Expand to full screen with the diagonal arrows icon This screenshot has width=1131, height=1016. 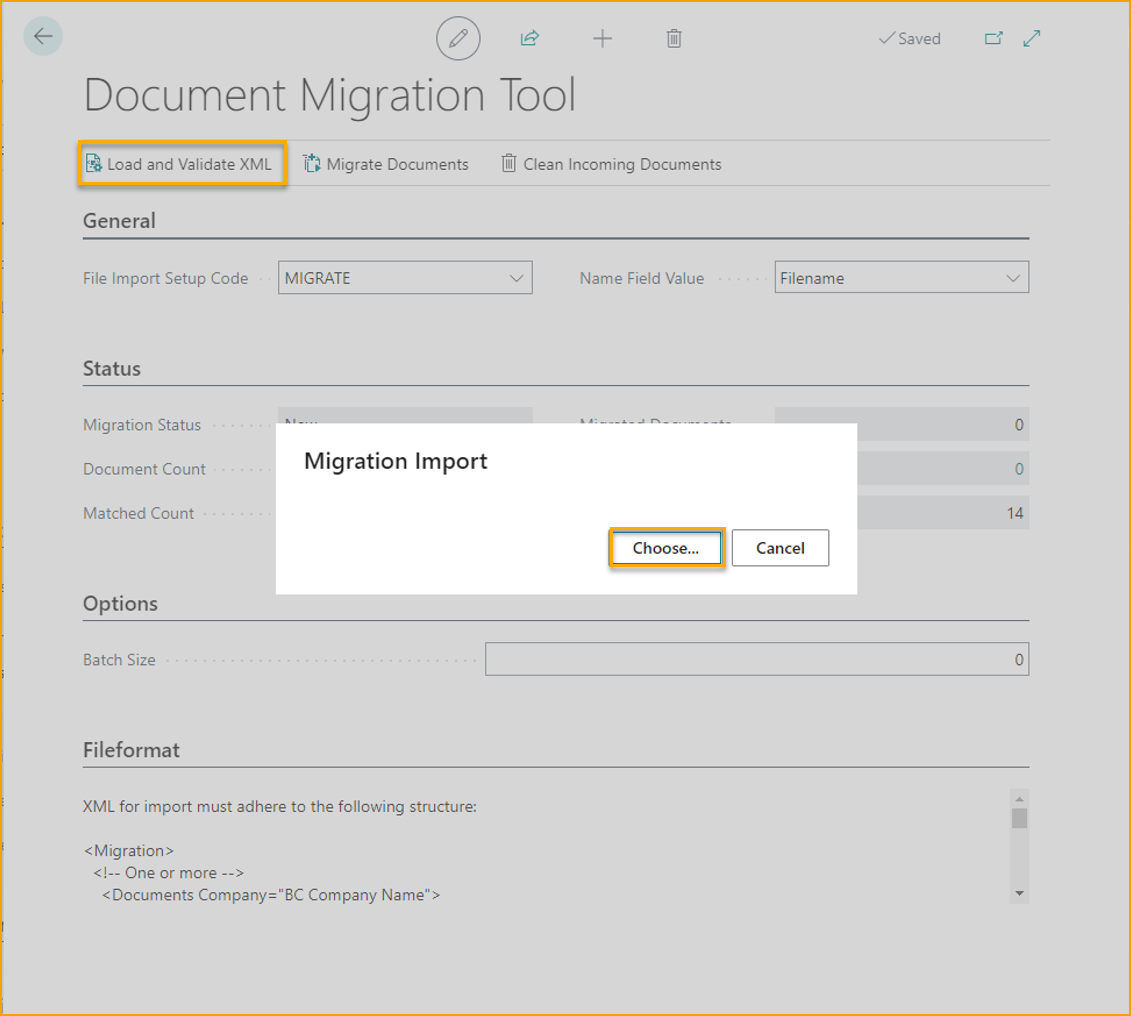1031,37
